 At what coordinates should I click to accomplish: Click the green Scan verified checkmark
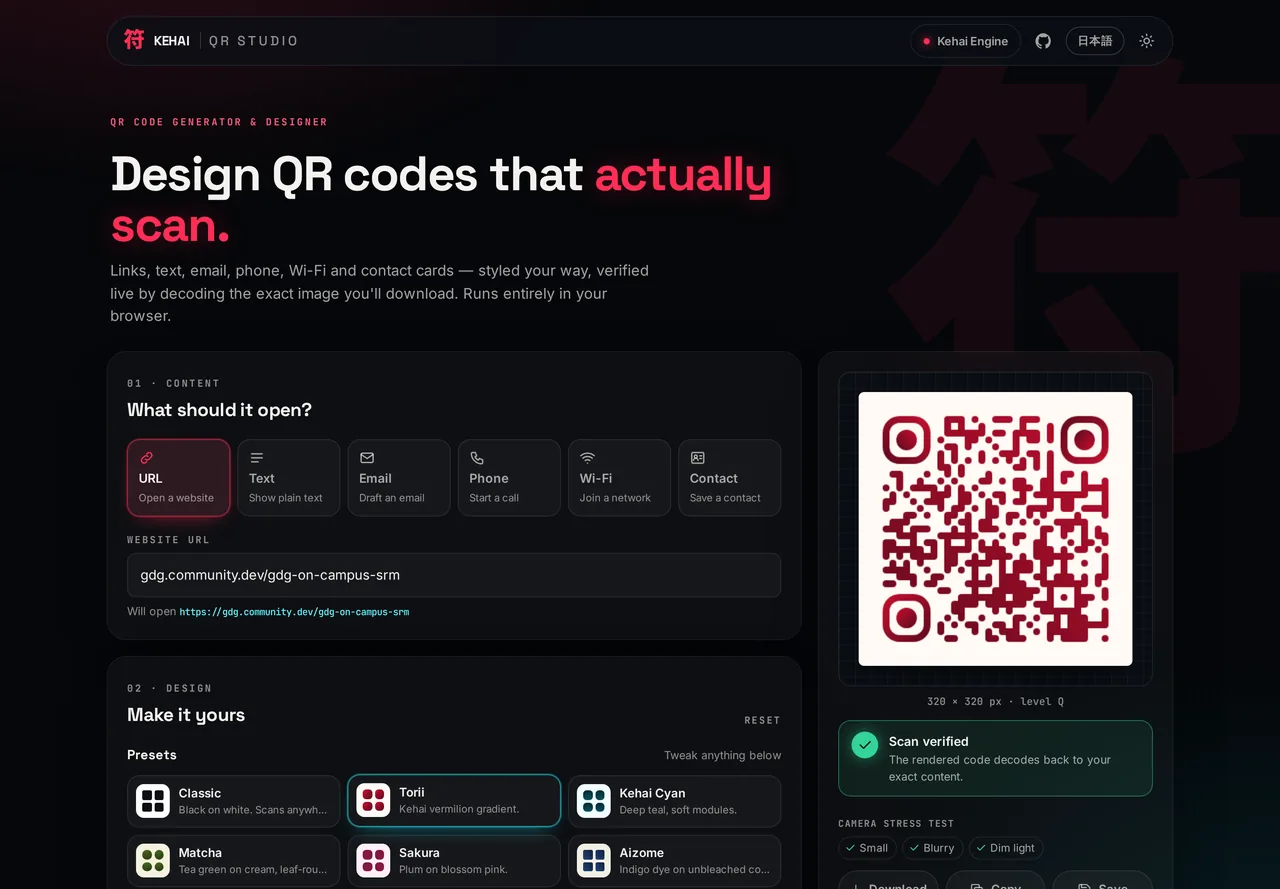(864, 744)
